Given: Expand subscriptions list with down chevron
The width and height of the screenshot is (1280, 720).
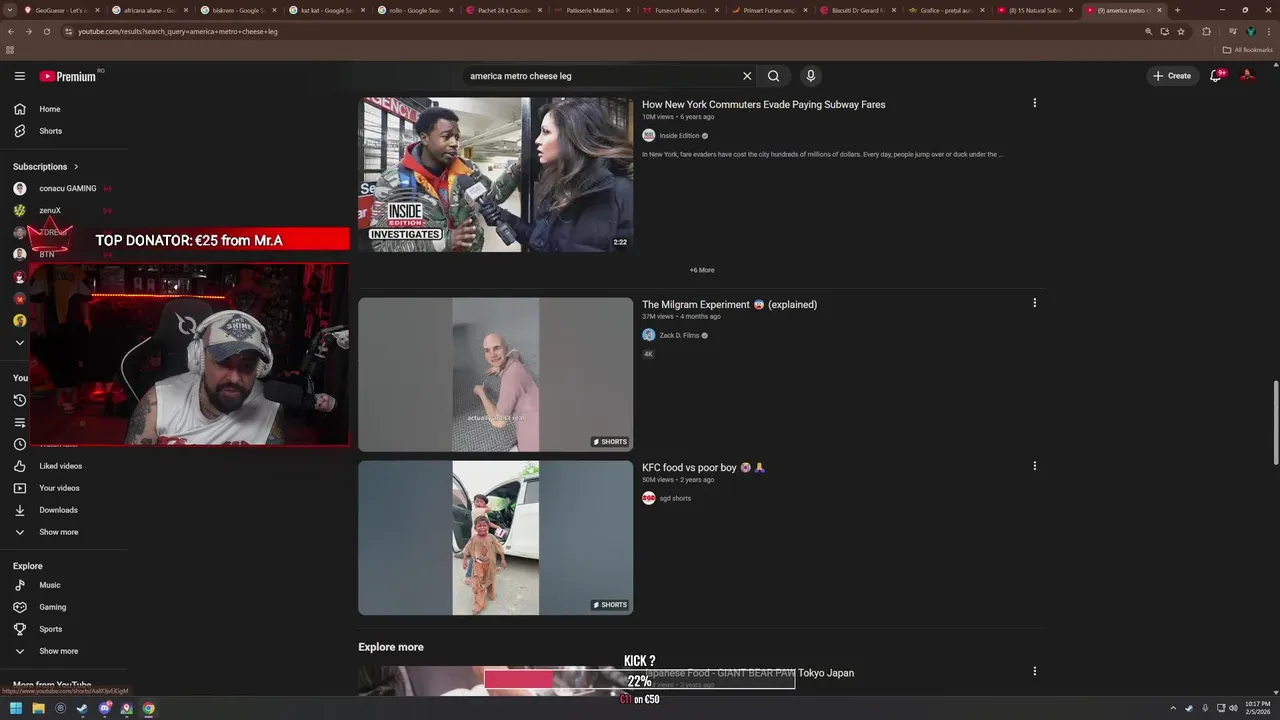Looking at the screenshot, I should click(19, 343).
